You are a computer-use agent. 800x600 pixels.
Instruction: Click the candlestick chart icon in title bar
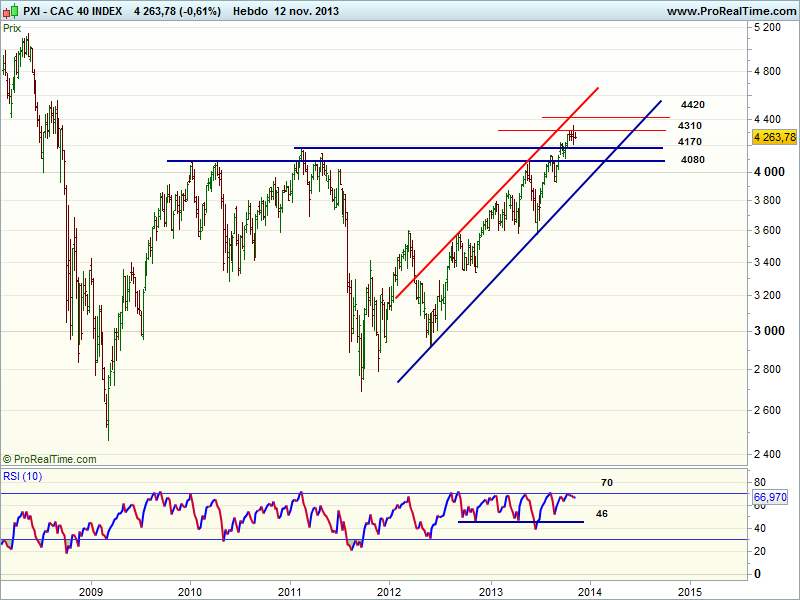point(10,11)
